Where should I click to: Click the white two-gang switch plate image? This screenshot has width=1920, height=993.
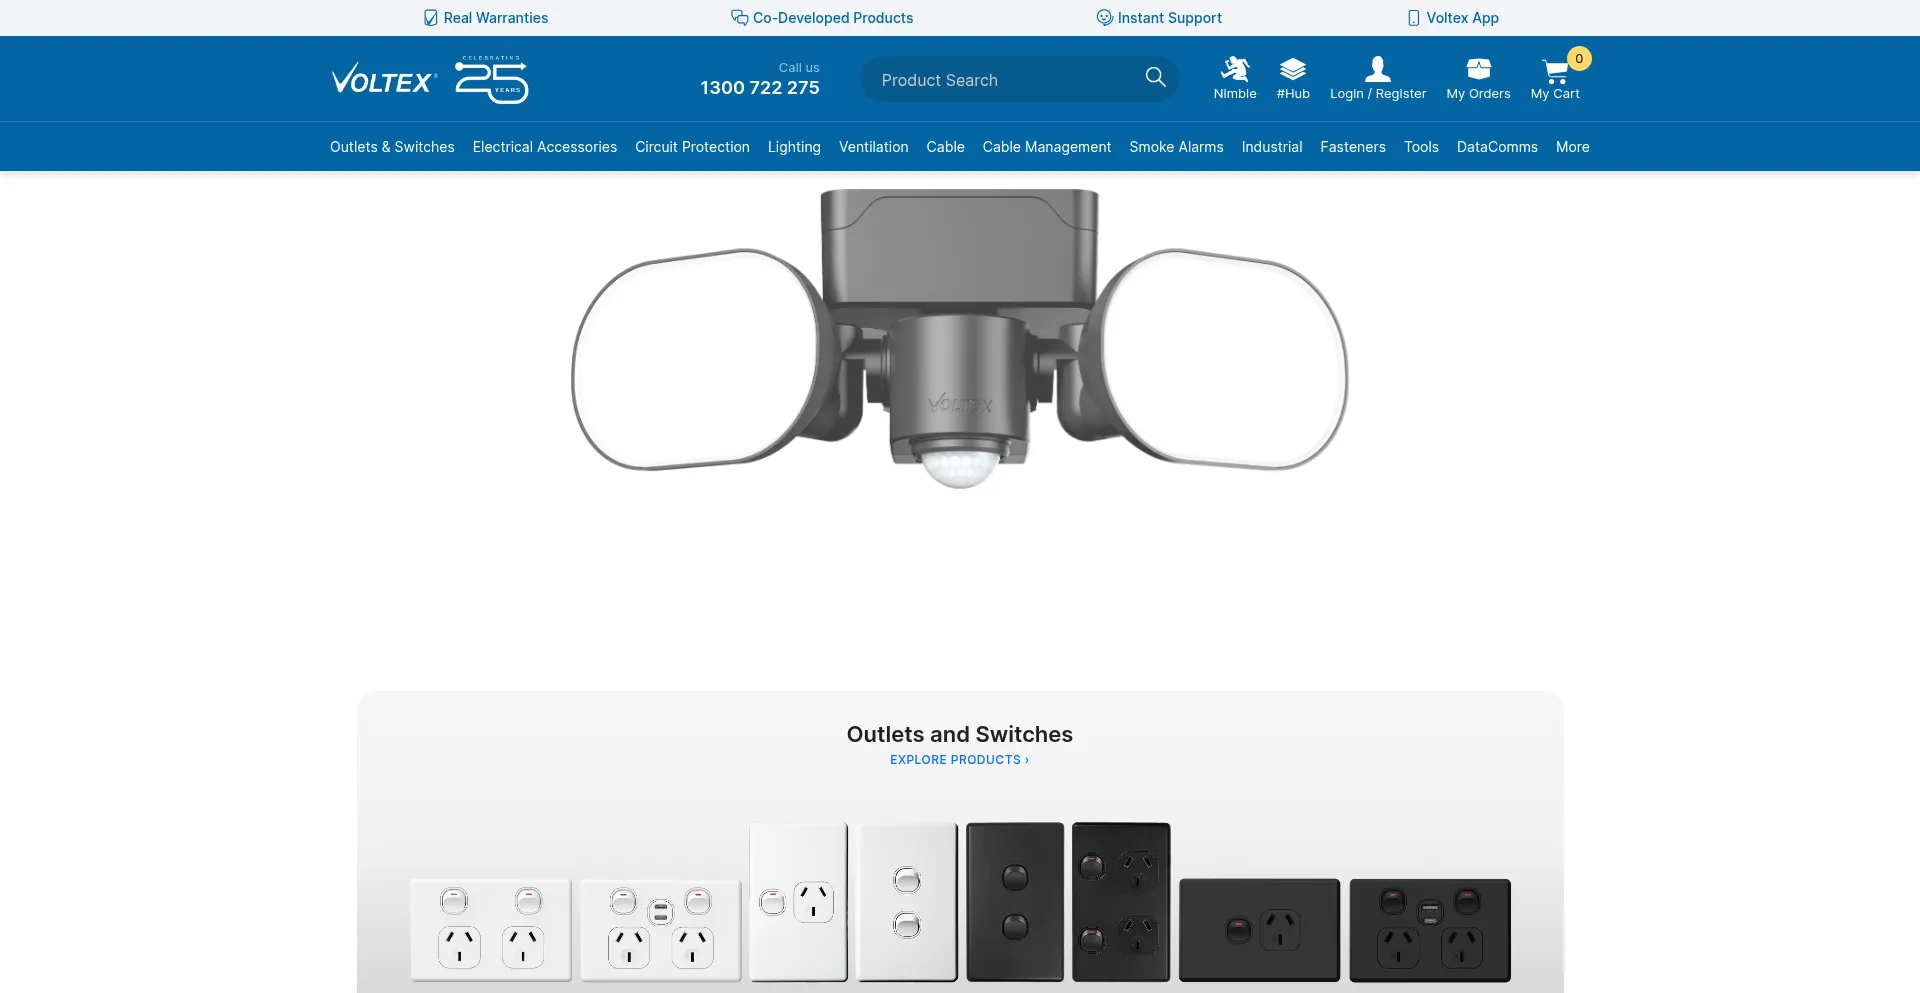pyautogui.click(x=908, y=902)
